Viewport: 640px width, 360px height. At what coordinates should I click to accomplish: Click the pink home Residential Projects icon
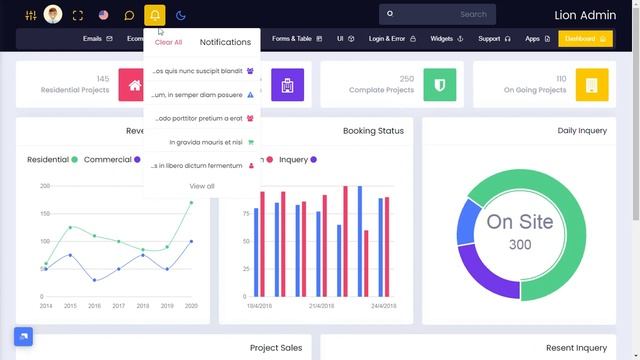coord(131,85)
